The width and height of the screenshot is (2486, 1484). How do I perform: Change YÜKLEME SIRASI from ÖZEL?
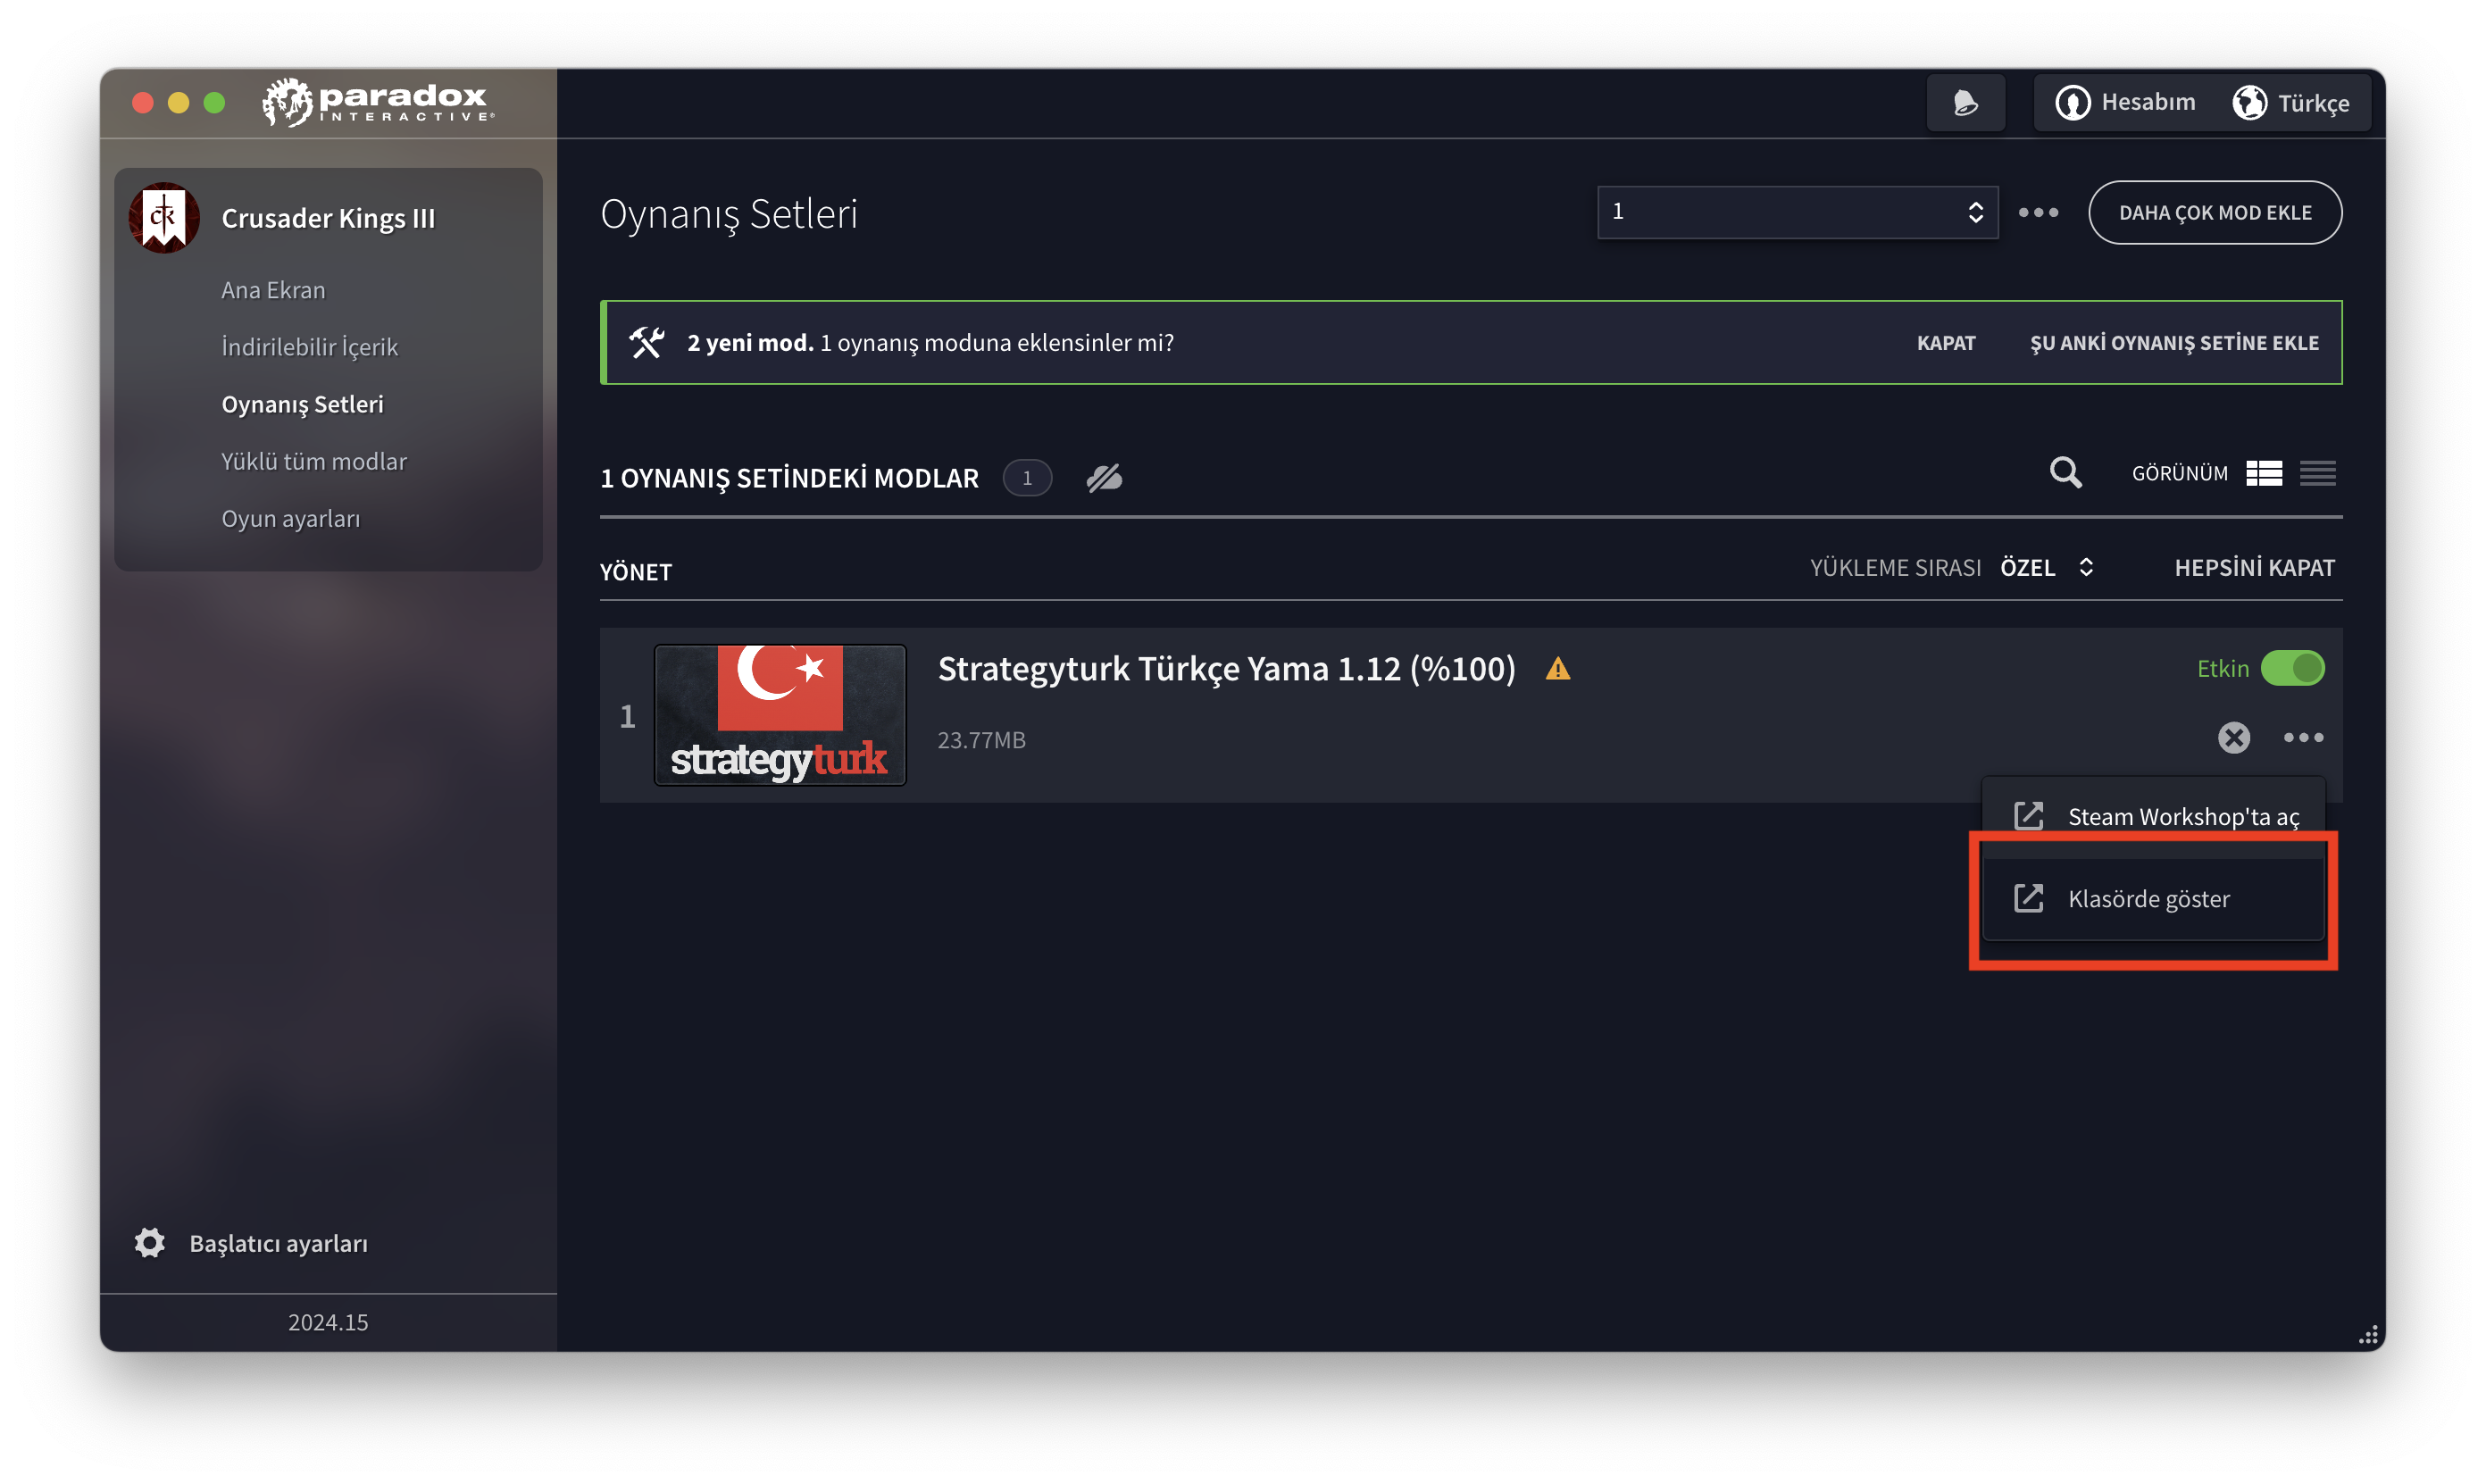coord(2046,567)
